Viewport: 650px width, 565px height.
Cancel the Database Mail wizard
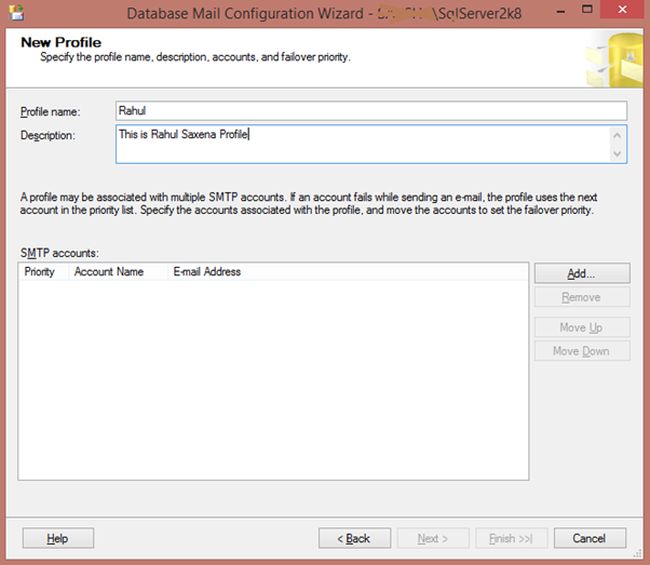click(589, 538)
